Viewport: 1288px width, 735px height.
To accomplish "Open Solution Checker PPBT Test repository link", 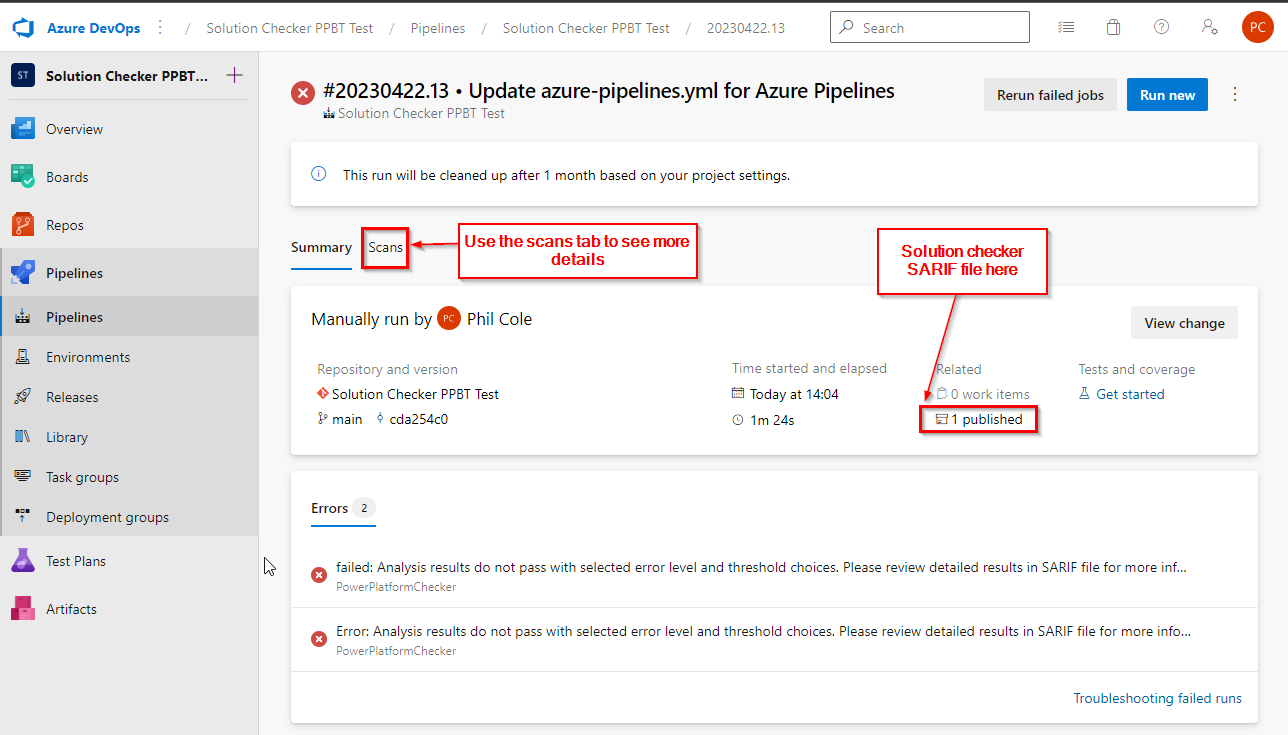I will click(x=408, y=394).
